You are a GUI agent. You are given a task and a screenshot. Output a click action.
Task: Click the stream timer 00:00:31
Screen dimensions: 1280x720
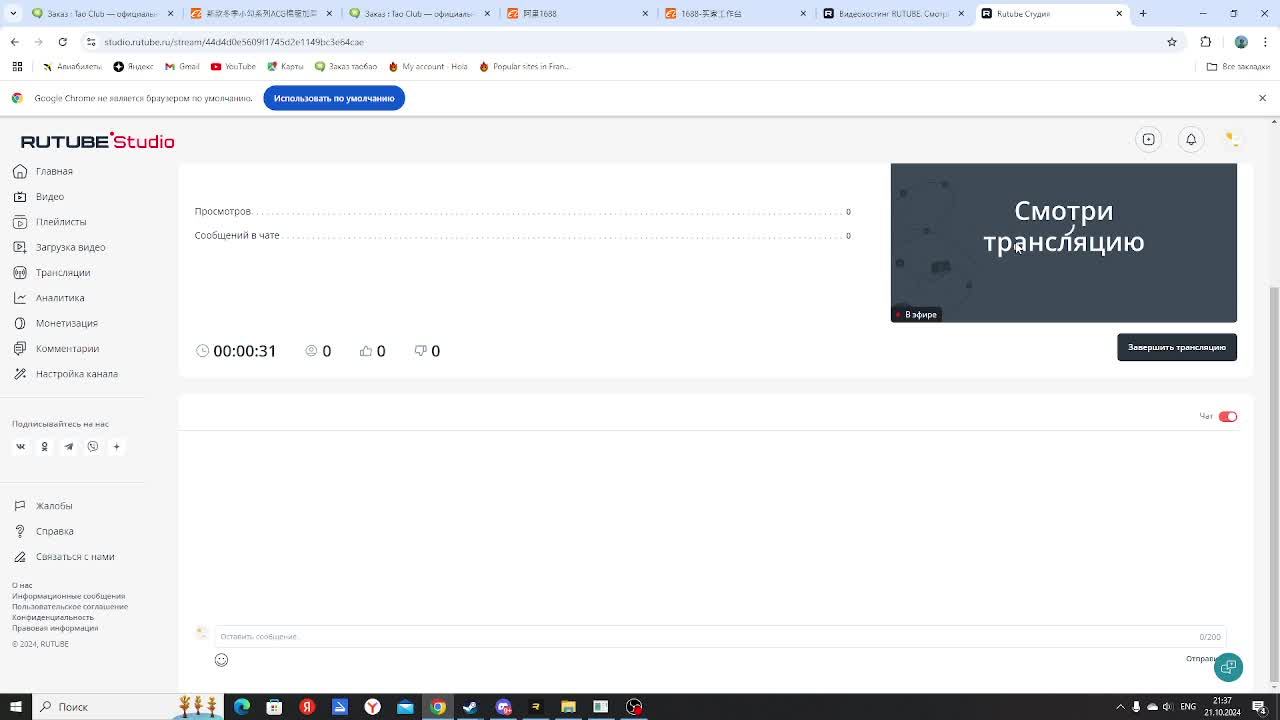[237, 351]
